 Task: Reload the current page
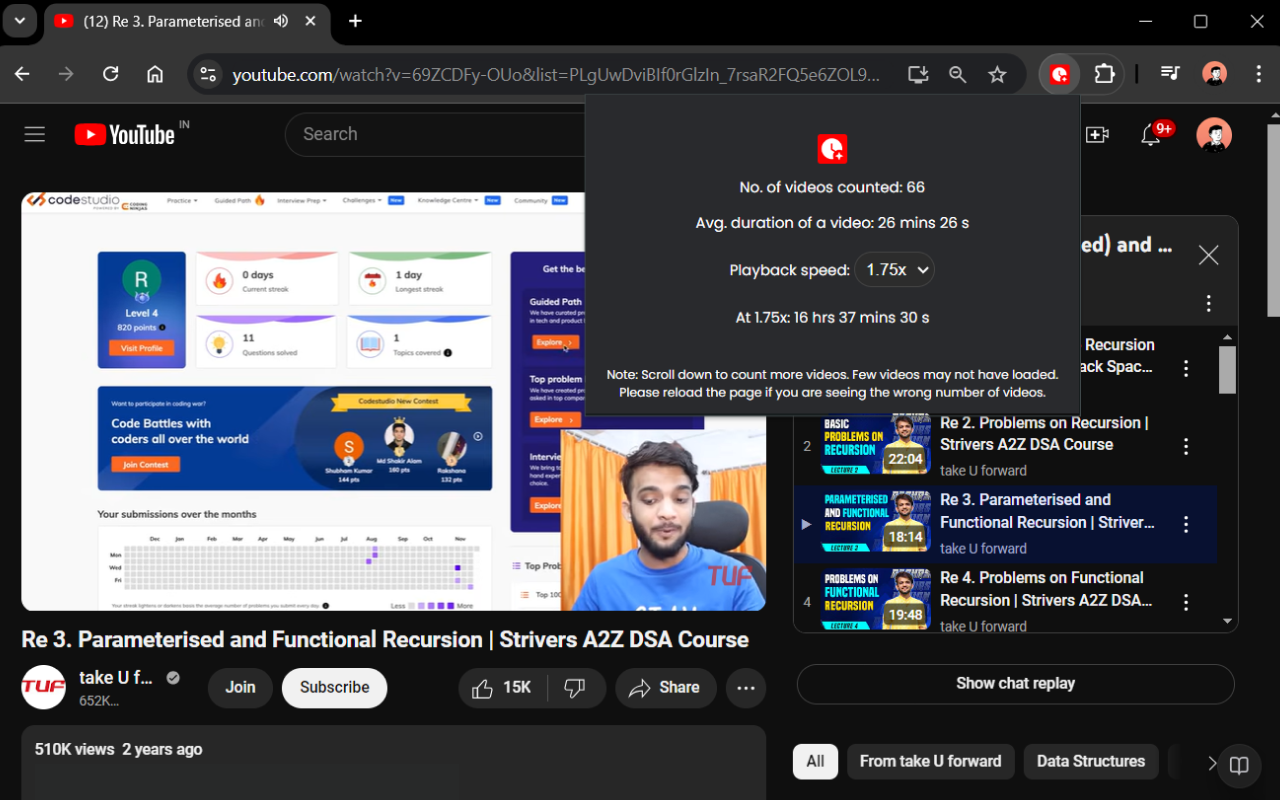click(x=111, y=74)
